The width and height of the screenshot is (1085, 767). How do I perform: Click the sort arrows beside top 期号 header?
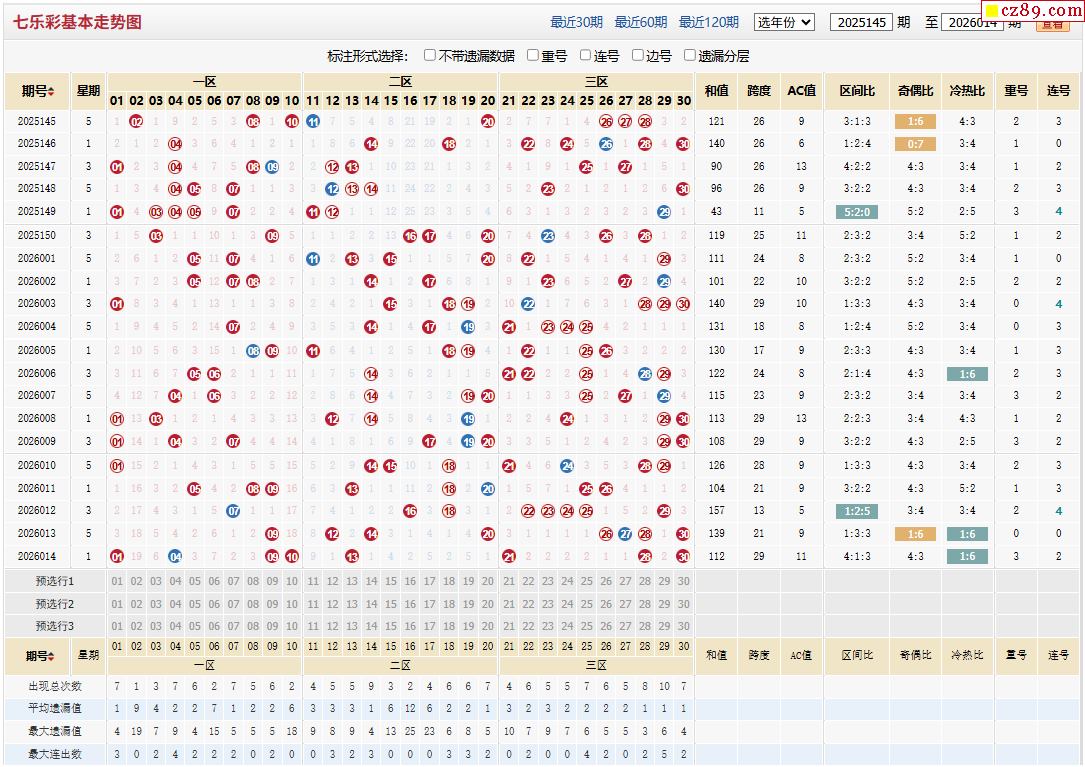[x=51, y=92]
